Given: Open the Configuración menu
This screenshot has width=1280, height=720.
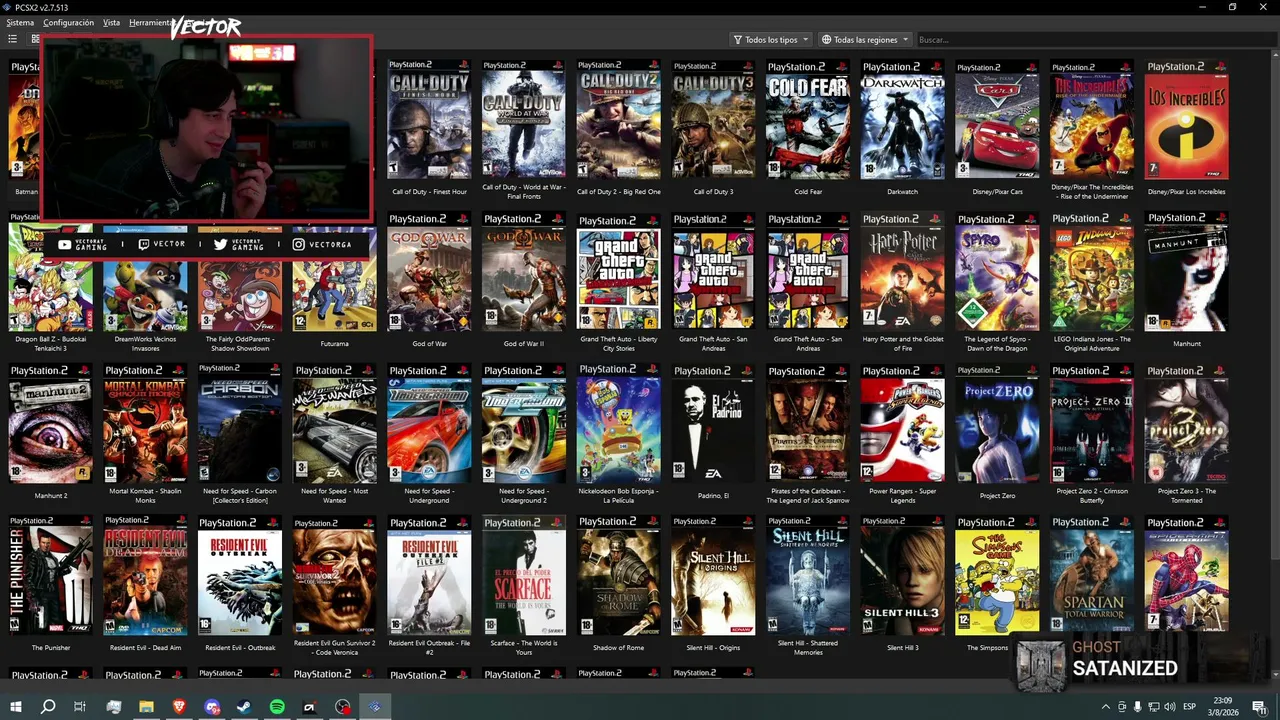Looking at the screenshot, I should tap(69, 22).
